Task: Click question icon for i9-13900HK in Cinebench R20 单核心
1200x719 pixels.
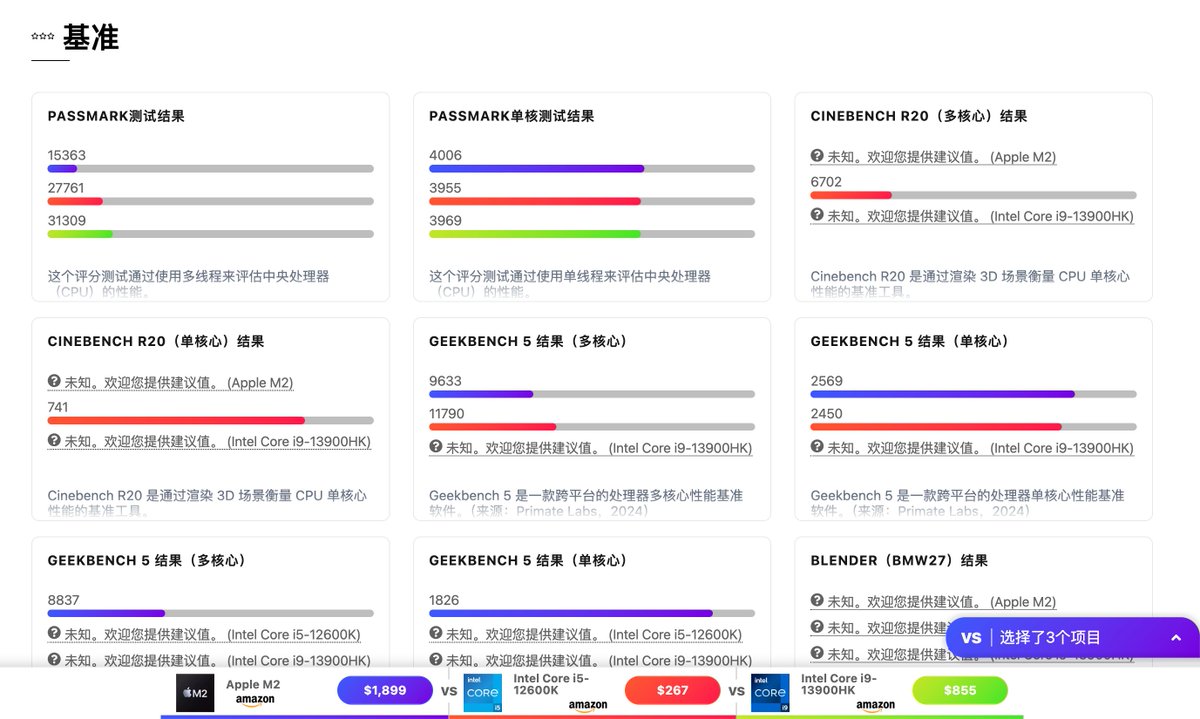Action: click(54, 441)
